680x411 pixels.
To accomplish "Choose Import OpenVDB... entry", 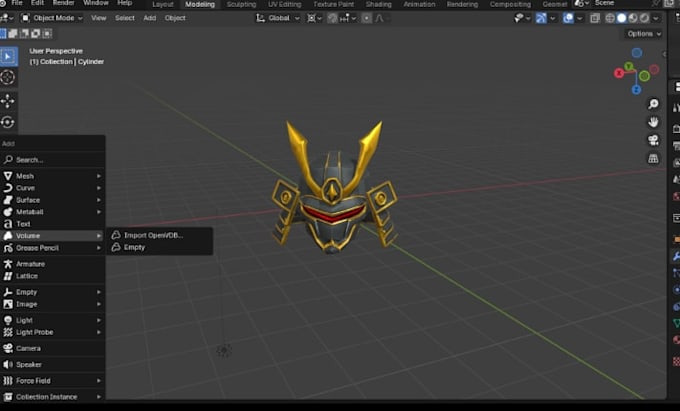I will 160,235.
